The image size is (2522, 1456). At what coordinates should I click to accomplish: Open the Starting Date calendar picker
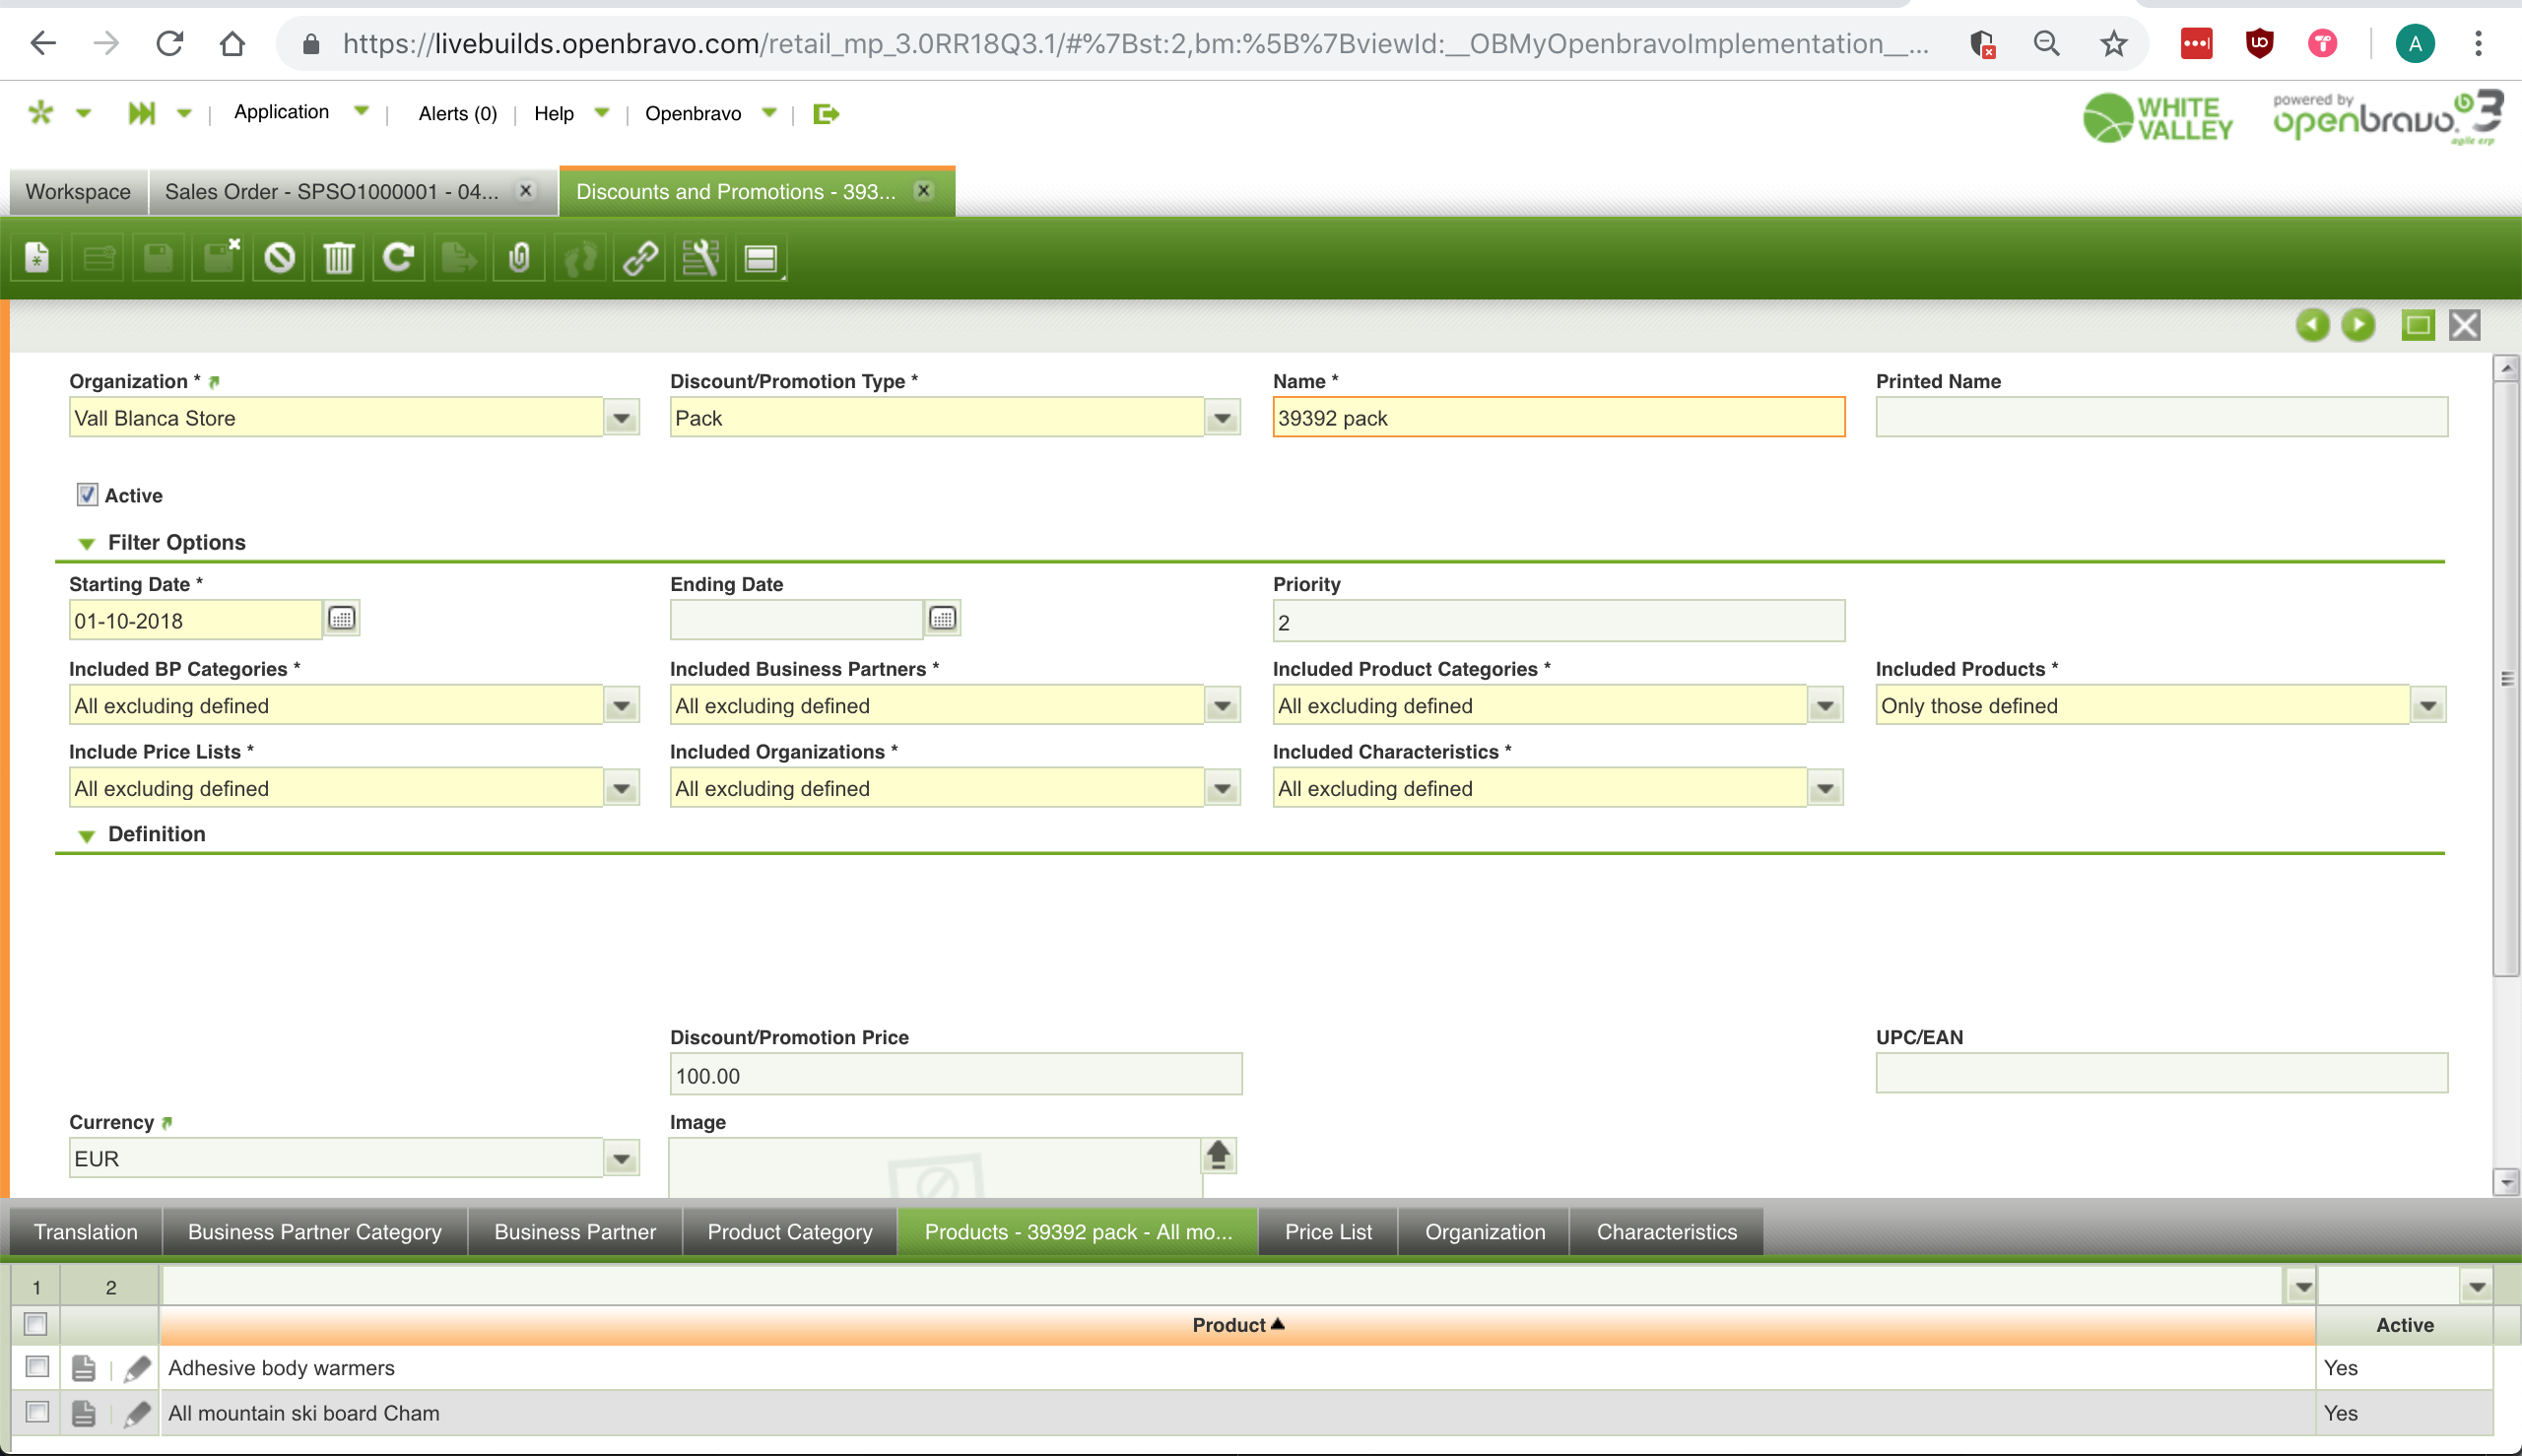pos(342,619)
